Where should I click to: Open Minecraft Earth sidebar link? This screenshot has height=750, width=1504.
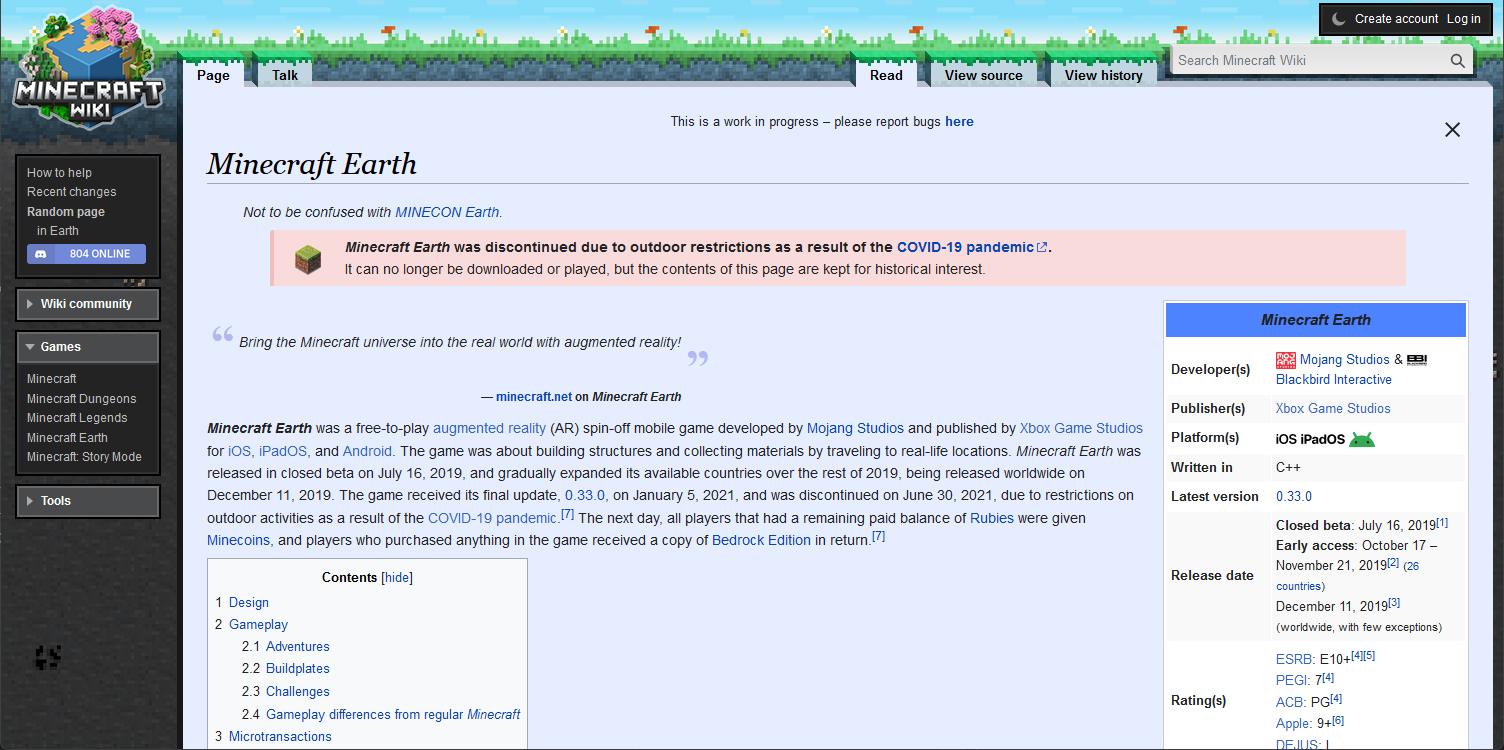pyautogui.click(x=67, y=438)
